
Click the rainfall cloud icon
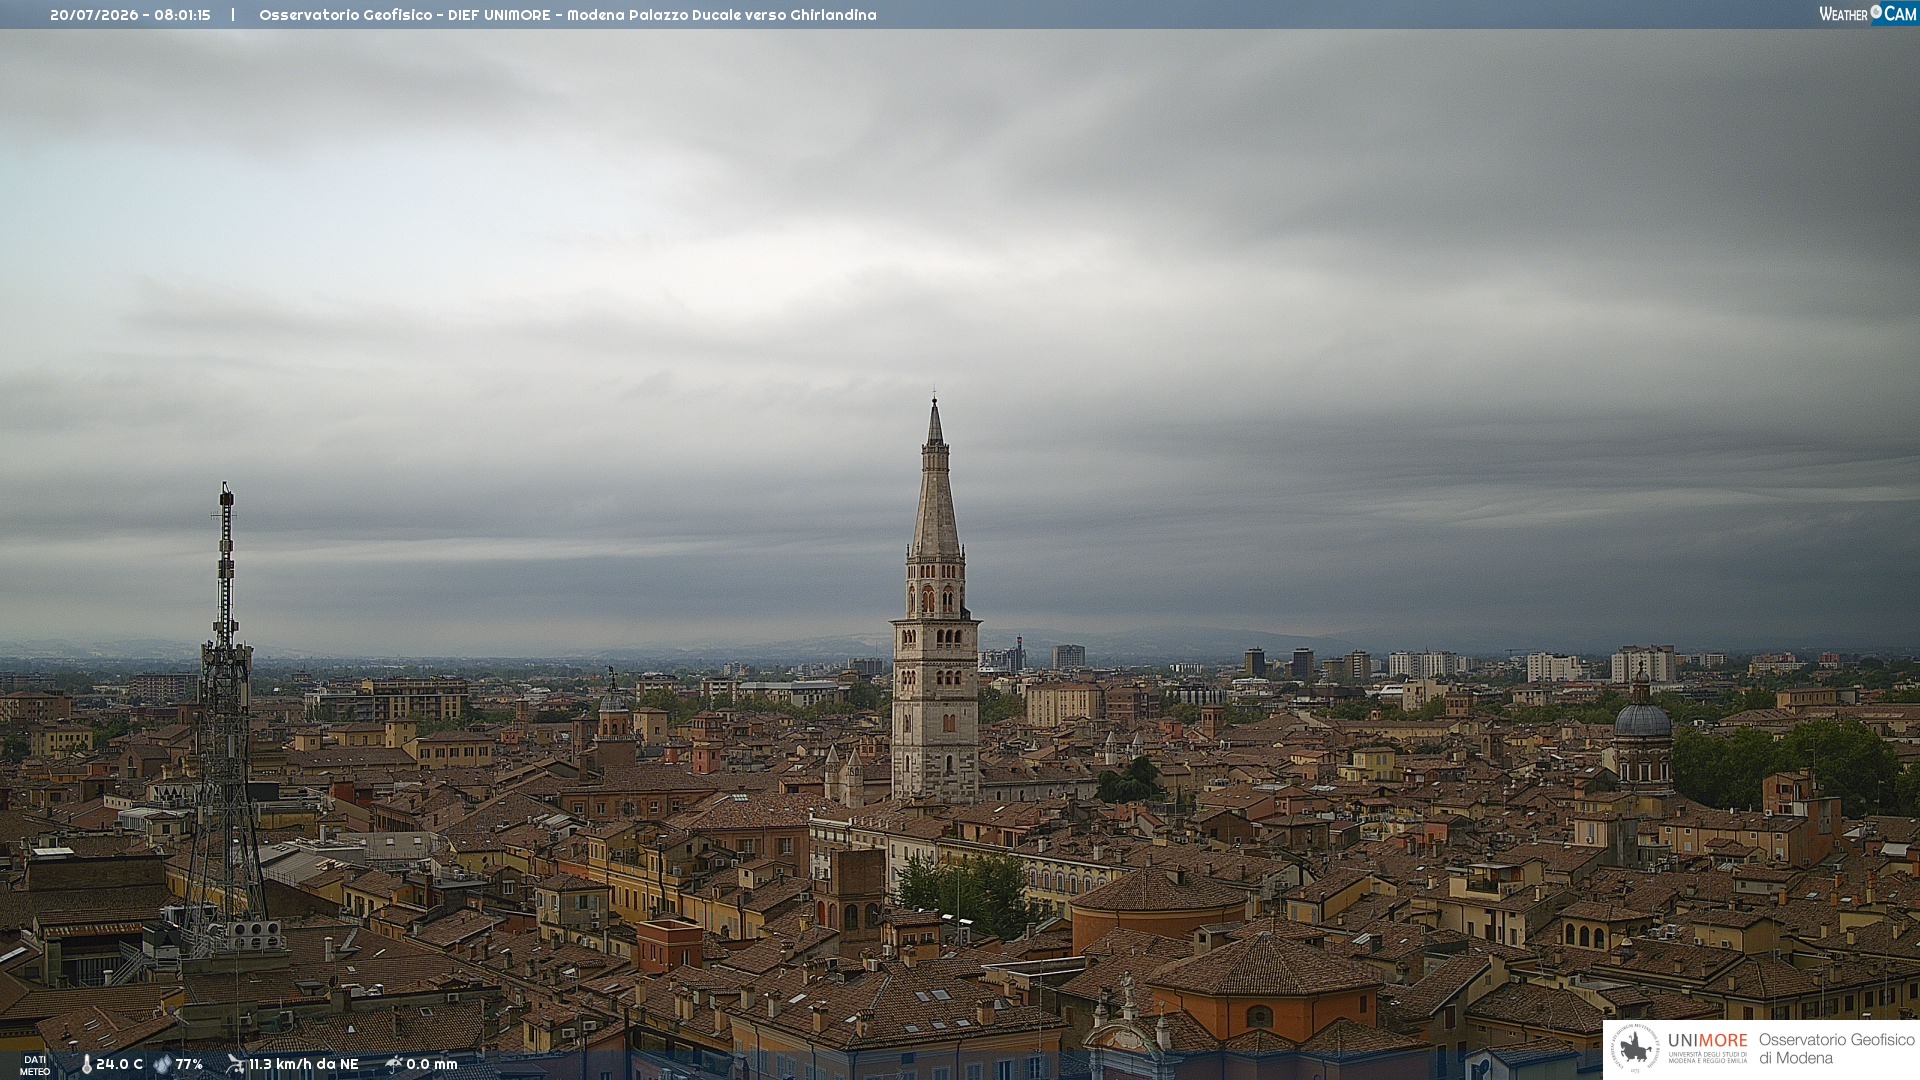(x=394, y=1064)
